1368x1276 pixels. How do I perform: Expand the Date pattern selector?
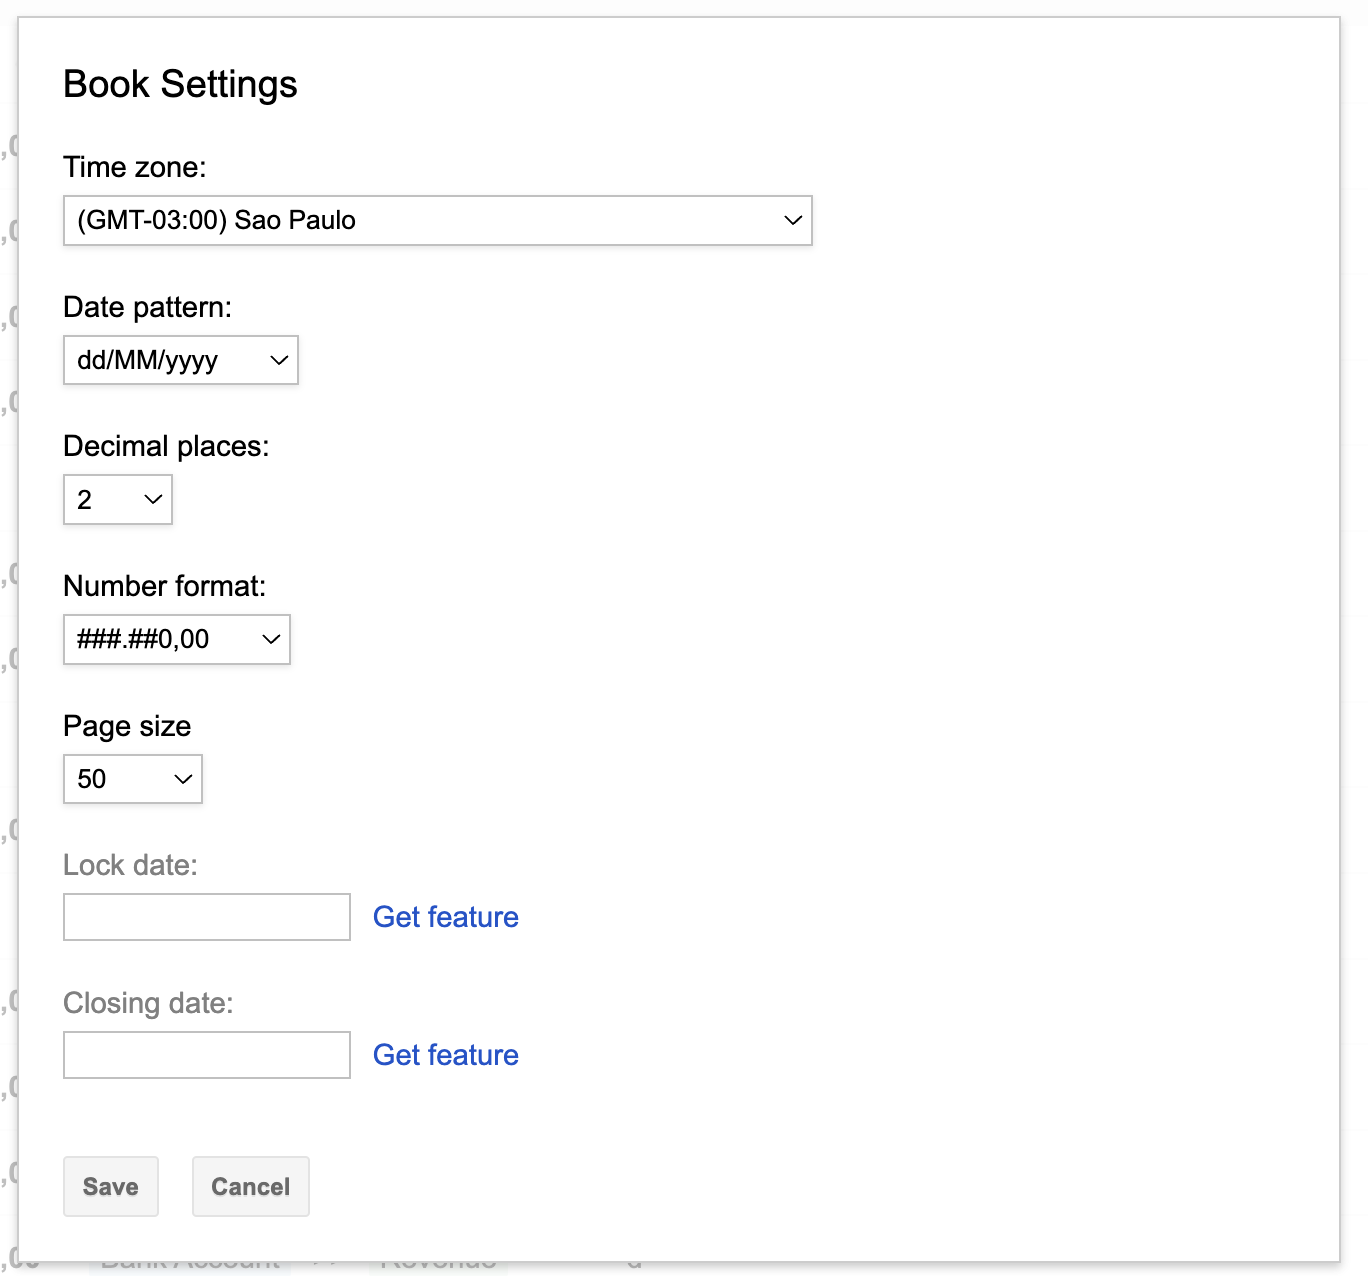tap(180, 360)
